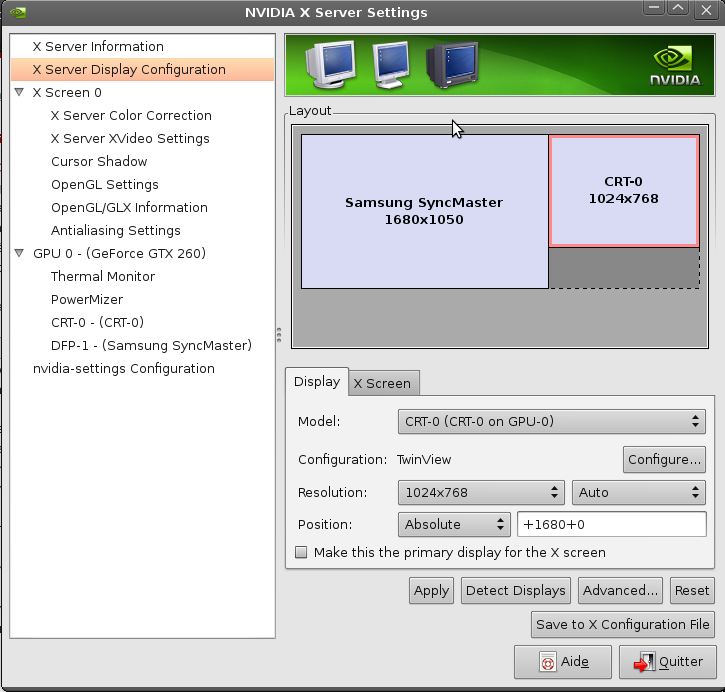This screenshot has height=692, width=725.
Task: Open Cursor Shadow settings
Action: (x=99, y=161)
